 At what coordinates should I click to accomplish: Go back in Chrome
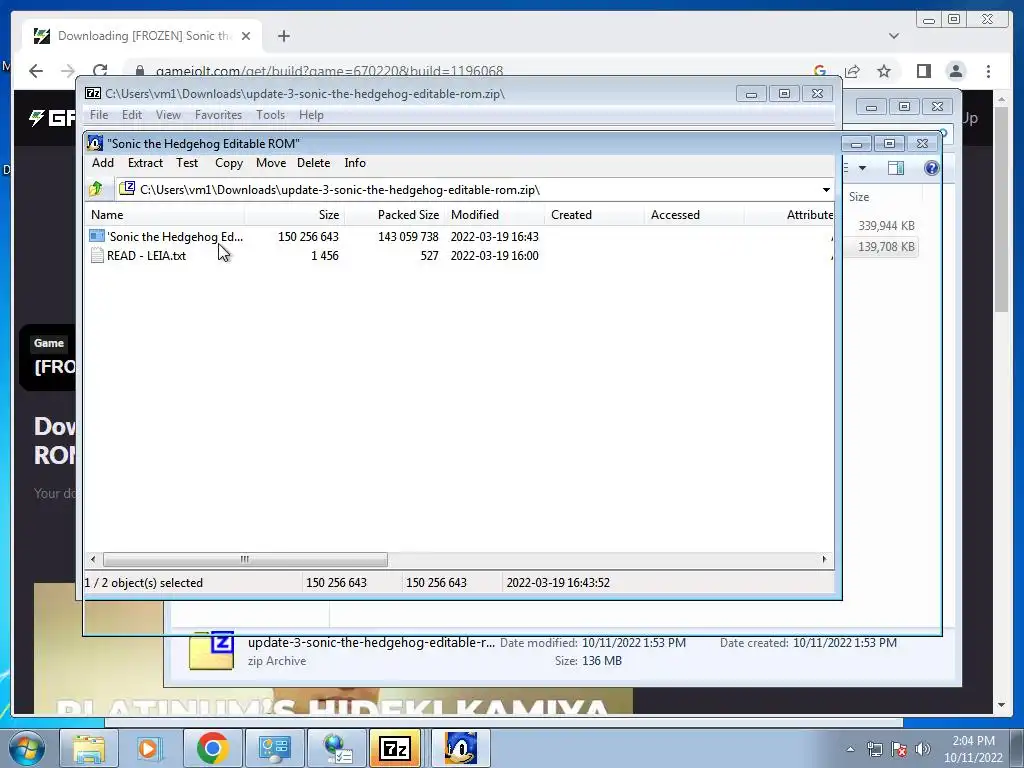click(x=36, y=71)
